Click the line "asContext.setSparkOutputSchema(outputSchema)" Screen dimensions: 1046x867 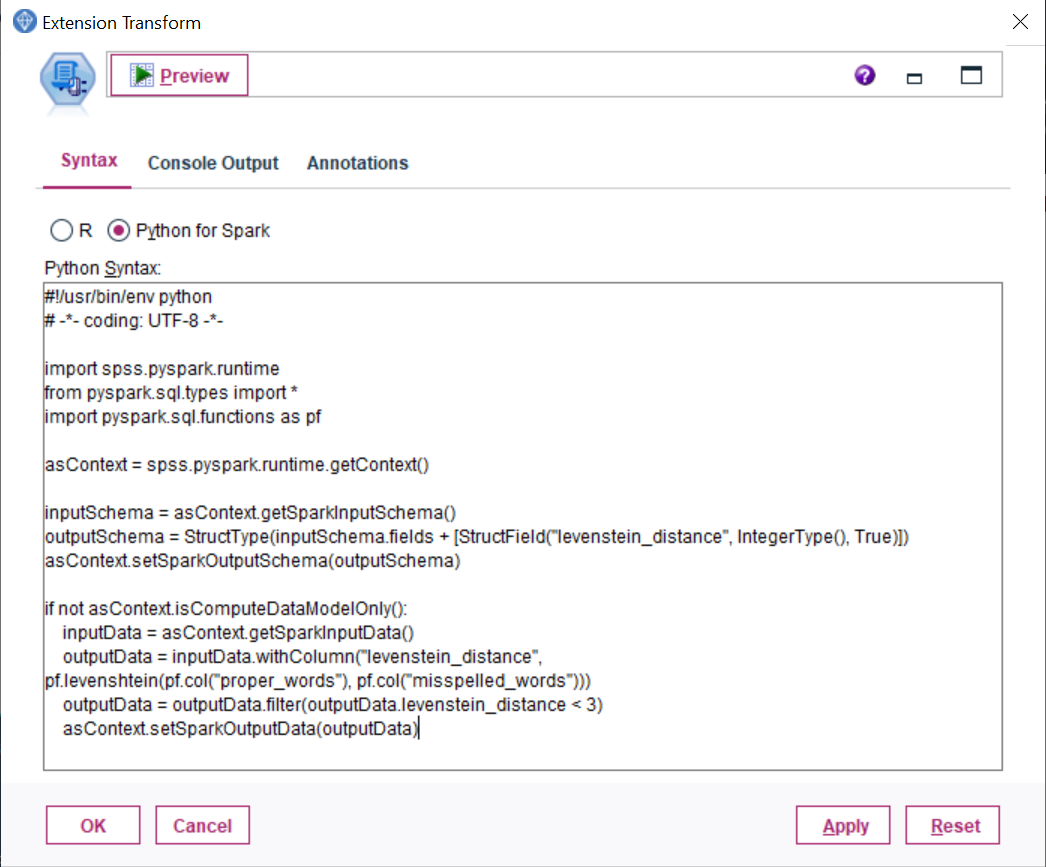(252, 561)
